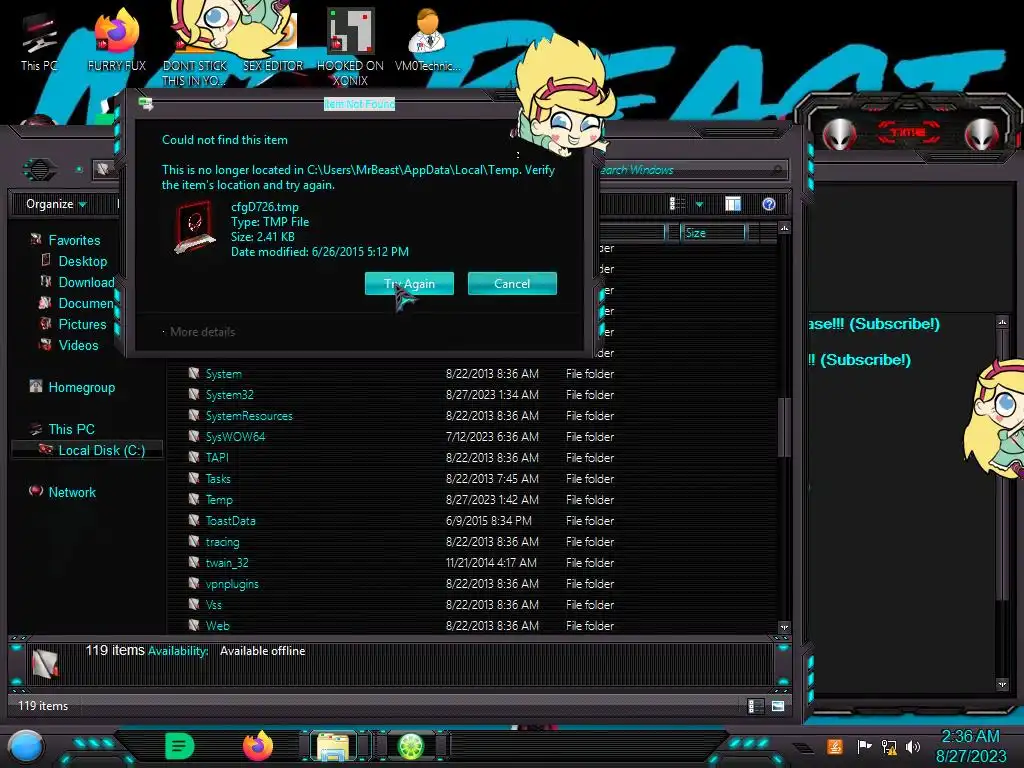Image resolution: width=1024 pixels, height=768 pixels.
Task: Switch to large icons view in status bar
Action: 778,706
